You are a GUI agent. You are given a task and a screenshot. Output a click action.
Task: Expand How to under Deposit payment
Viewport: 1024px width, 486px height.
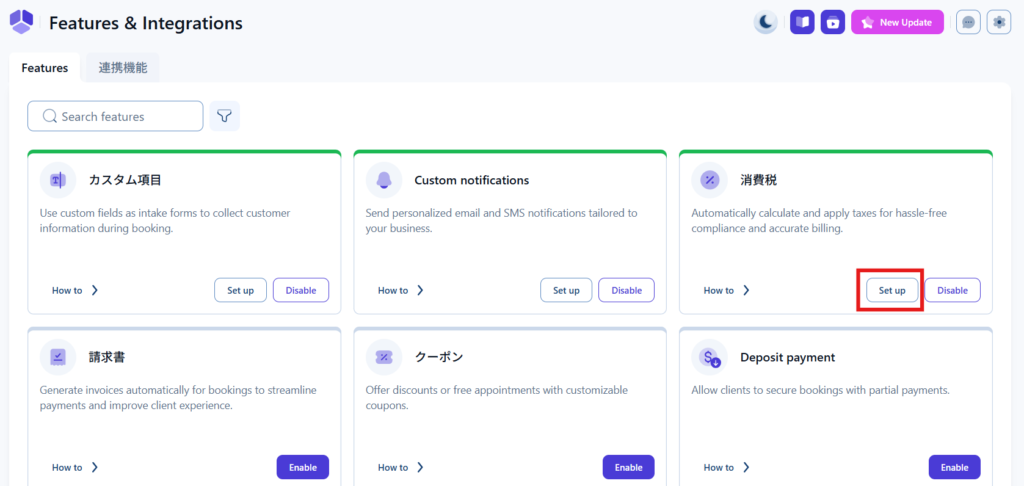727,467
